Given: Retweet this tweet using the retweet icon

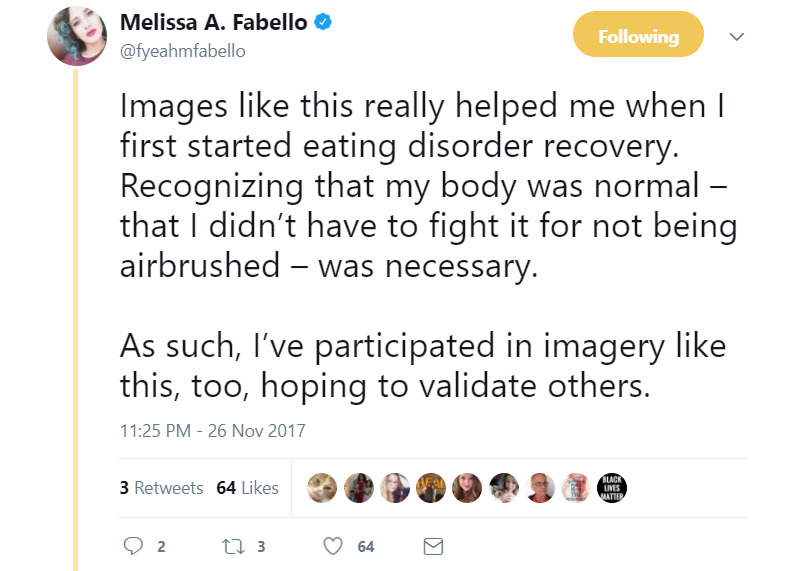Looking at the screenshot, I should point(229,546).
